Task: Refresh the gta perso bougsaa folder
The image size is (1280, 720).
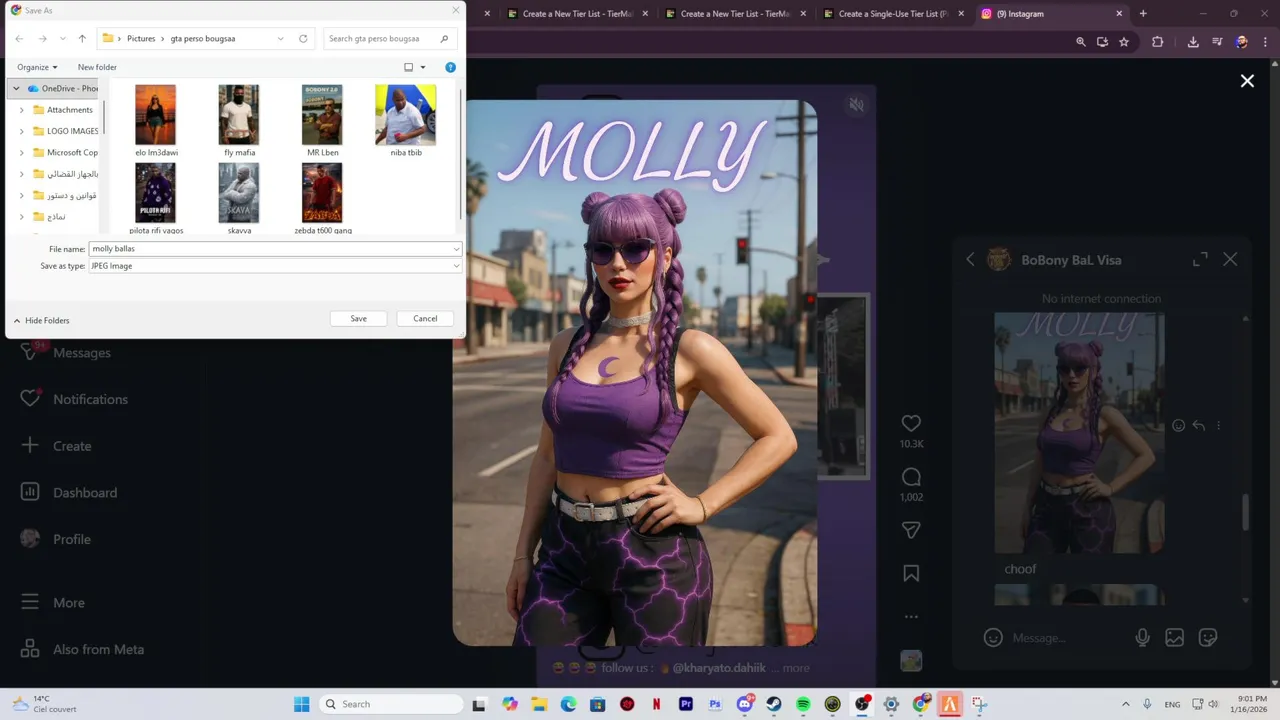Action: click(303, 39)
